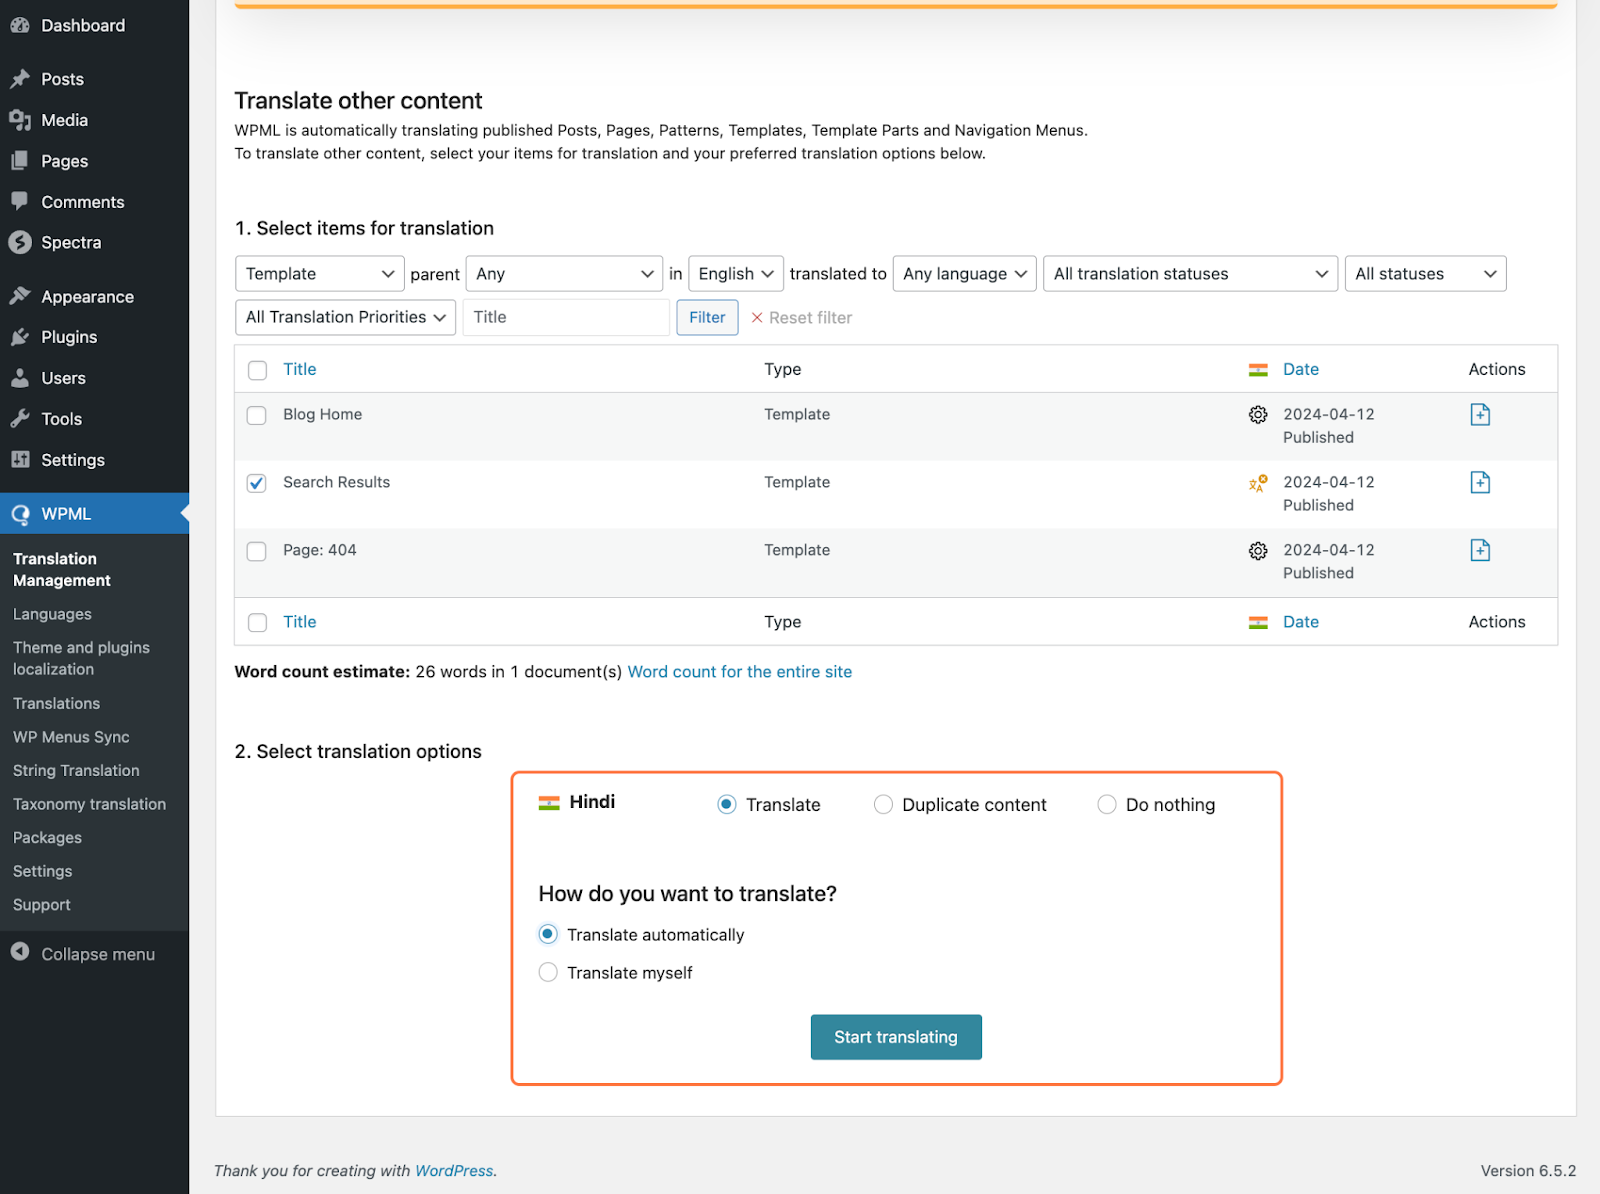The image size is (1600, 1194).
Task: Click the Media icon in the sidebar
Action: pyautogui.click(x=20, y=120)
